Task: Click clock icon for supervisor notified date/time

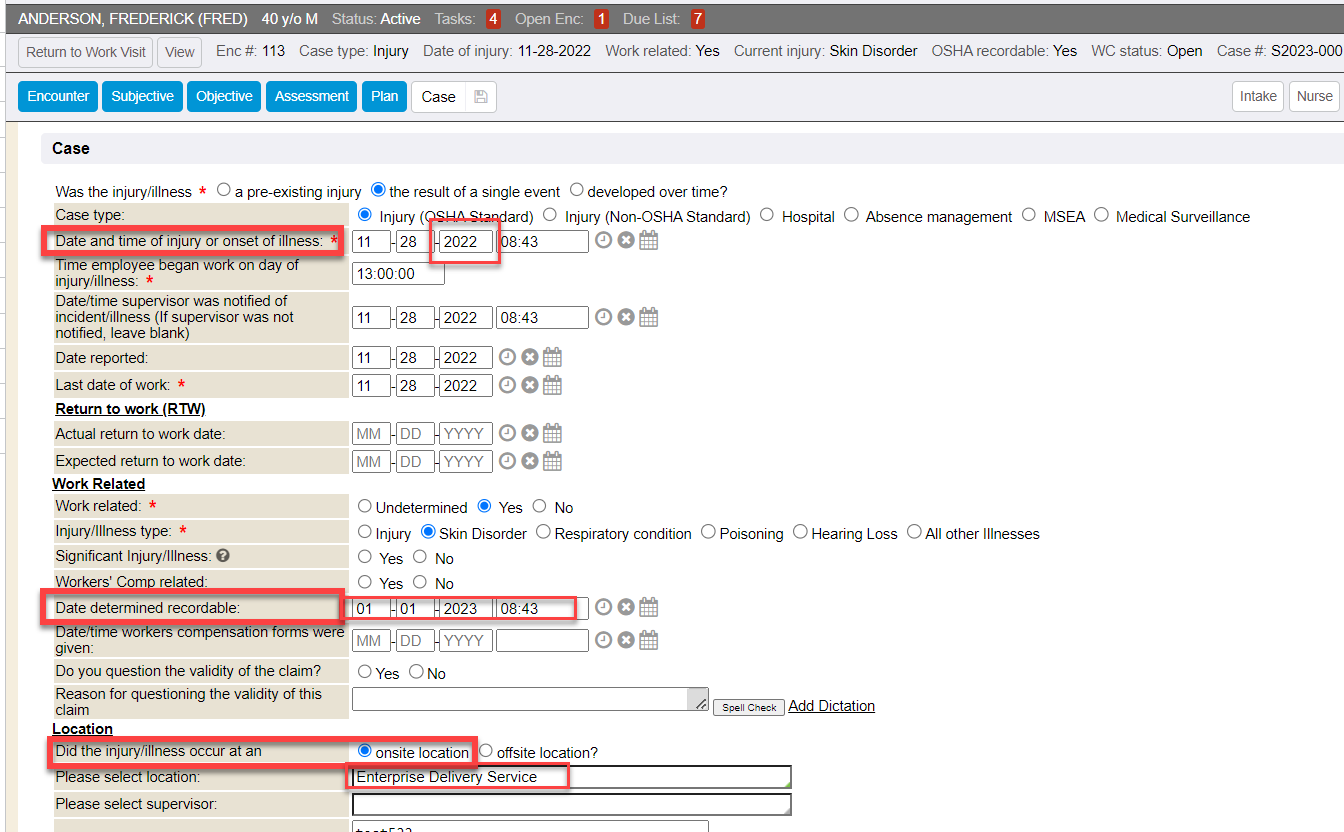Action: point(604,318)
